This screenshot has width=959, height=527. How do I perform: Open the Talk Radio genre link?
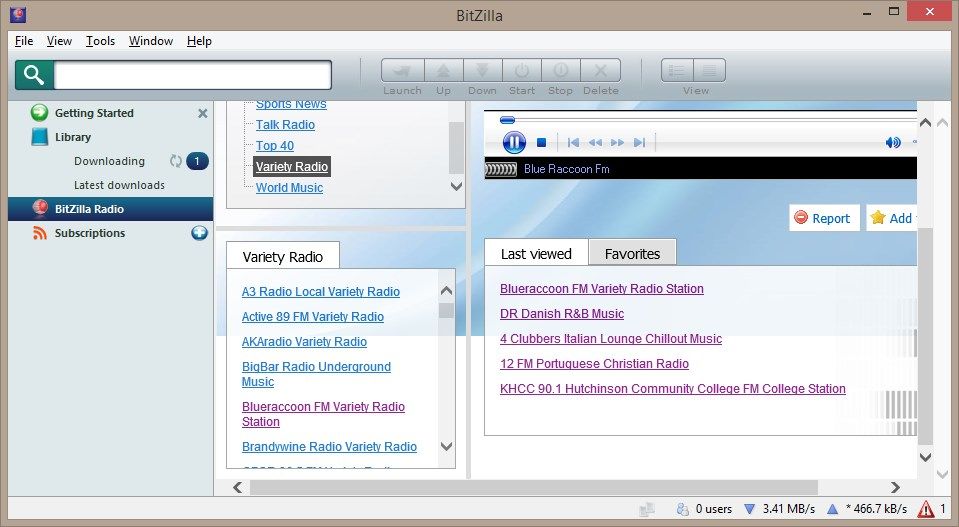[285, 125]
